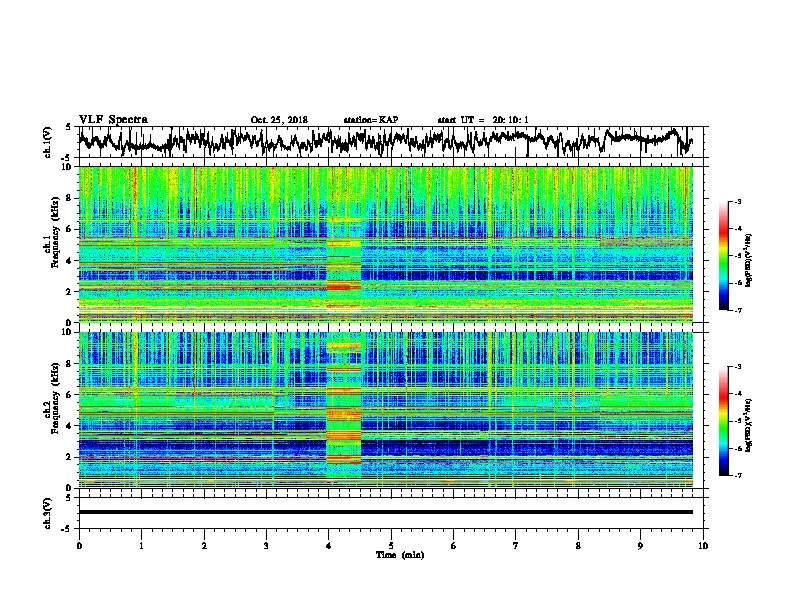This screenshot has width=792, height=612.
Task: Click the time axis tick label "10"
Action: pos(703,546)
